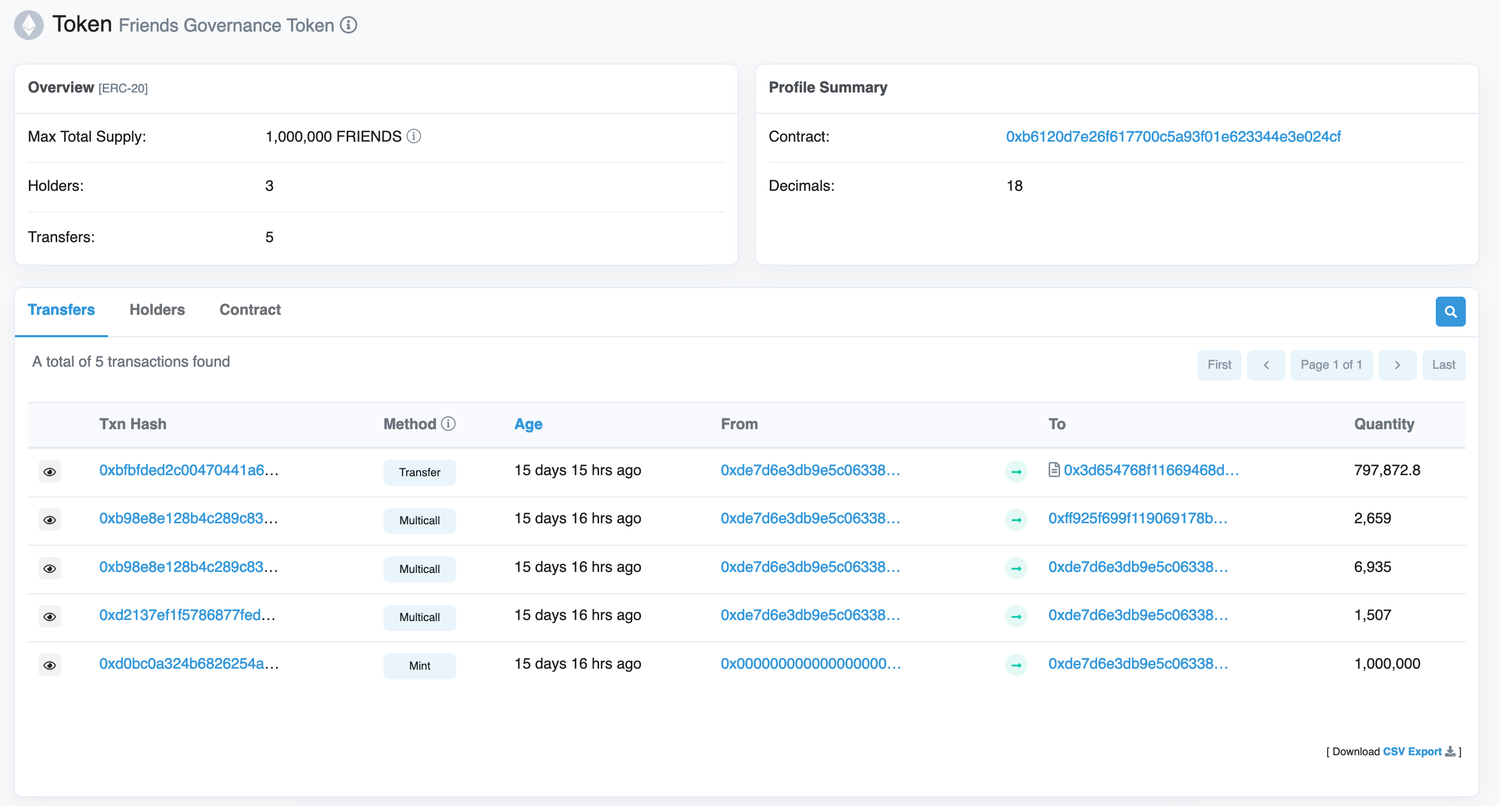Click the Transfer method badge

pos(420,472)
